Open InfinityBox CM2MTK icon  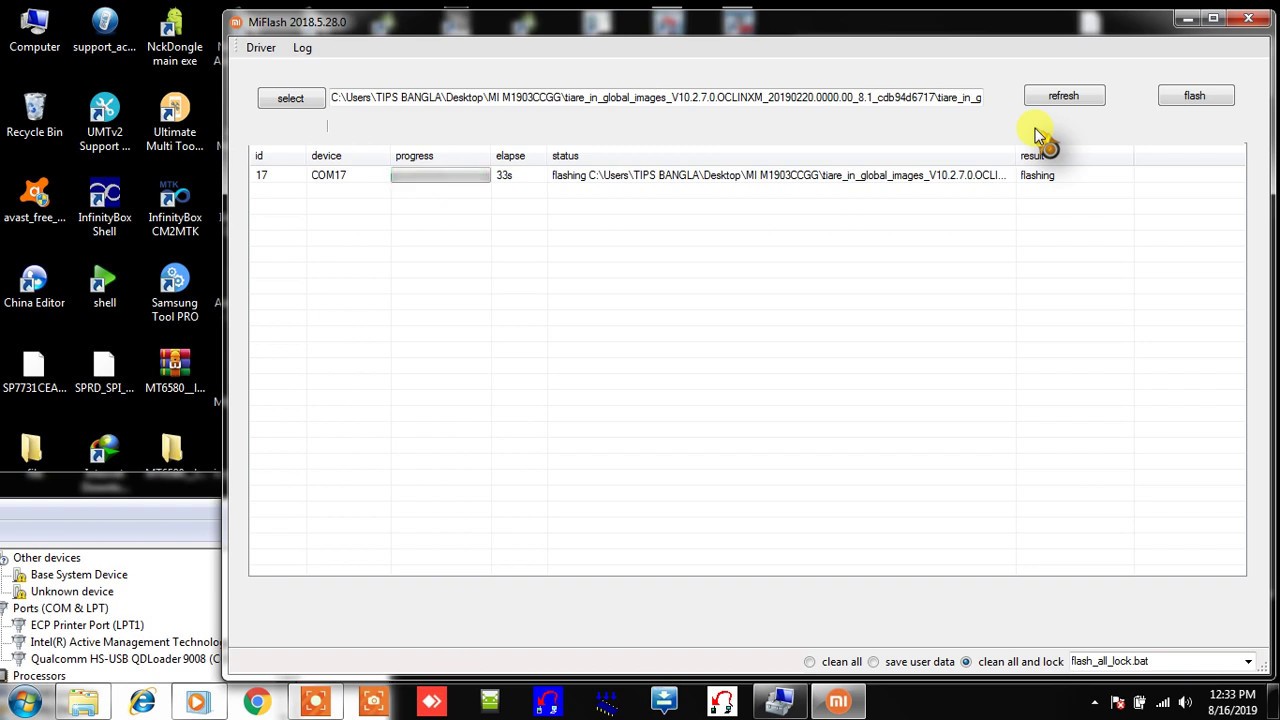click(174, 208)
